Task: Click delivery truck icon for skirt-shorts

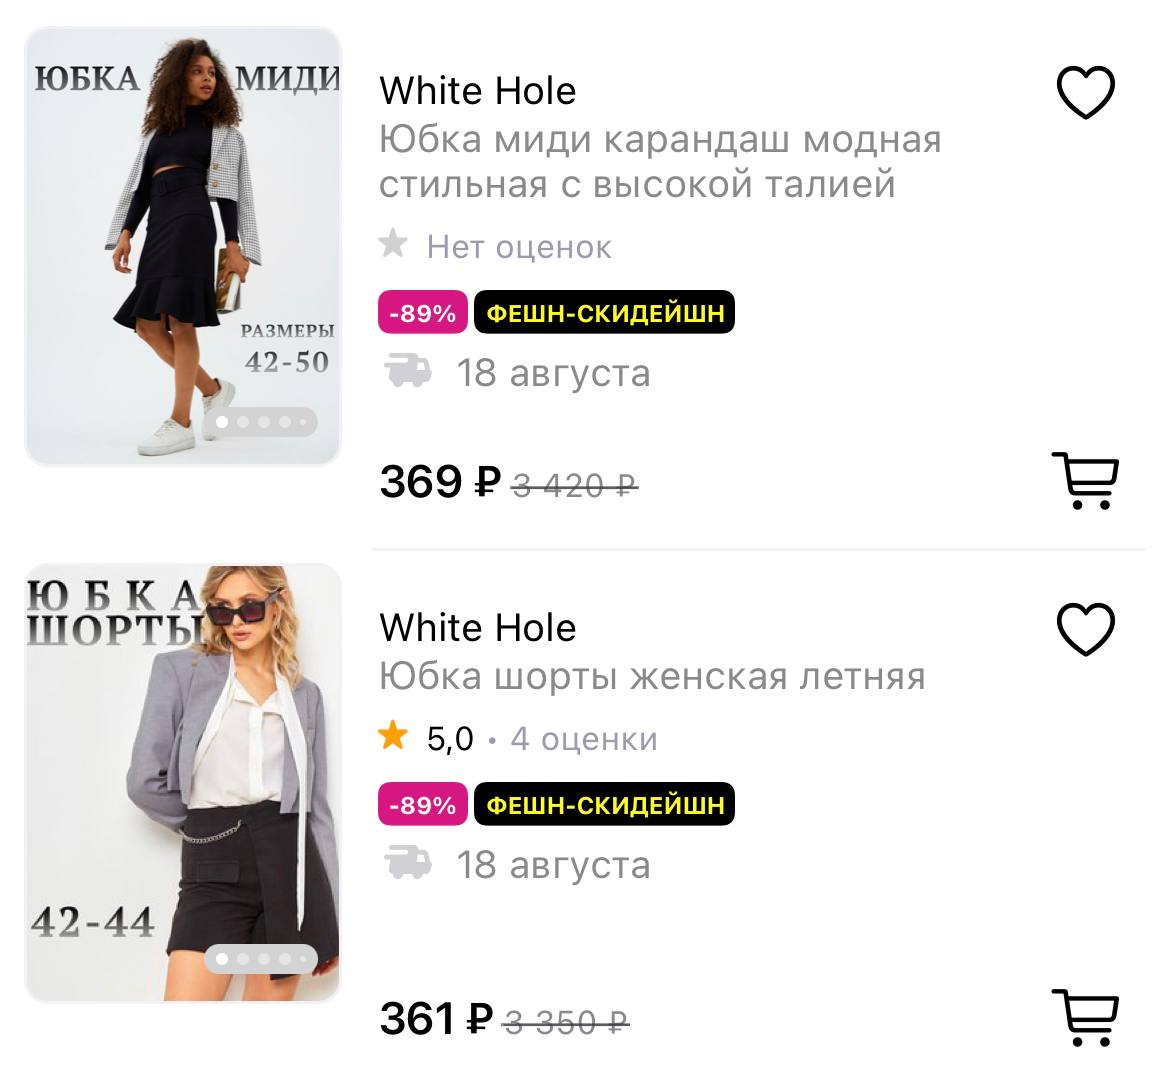Action: [x=408, y=863]
